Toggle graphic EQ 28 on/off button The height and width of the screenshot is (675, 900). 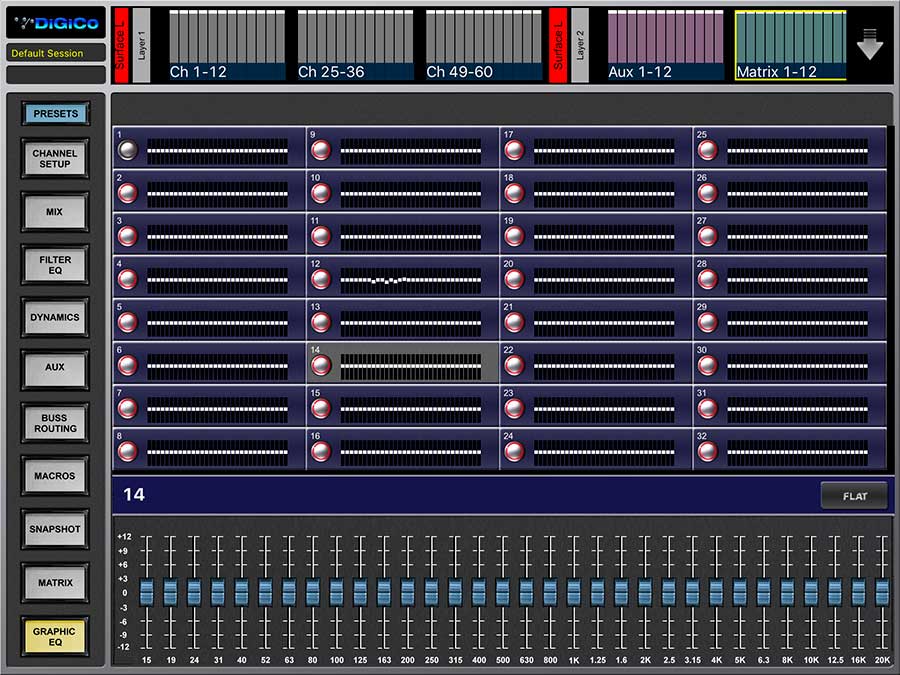click(x=708, y=280)
